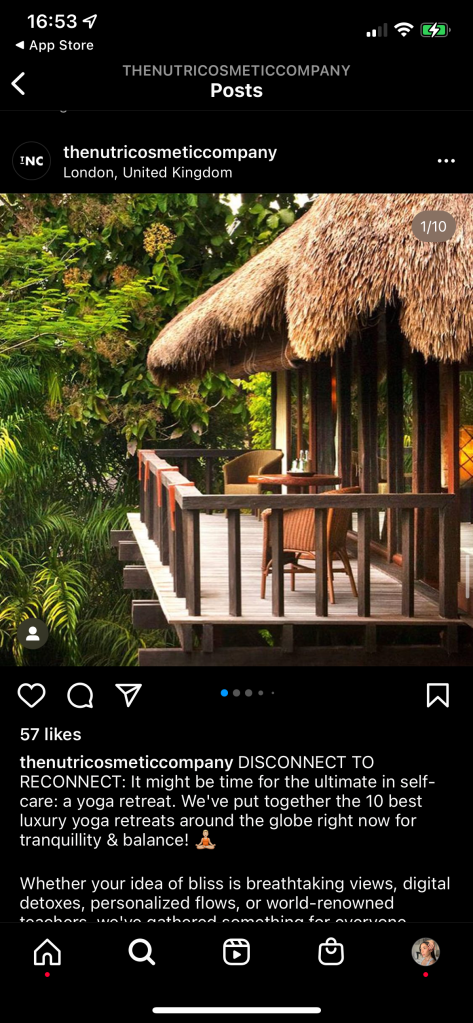Like the post with heart icon
The height and width of the screenshot is (1023, 473).
pos(31,695)
